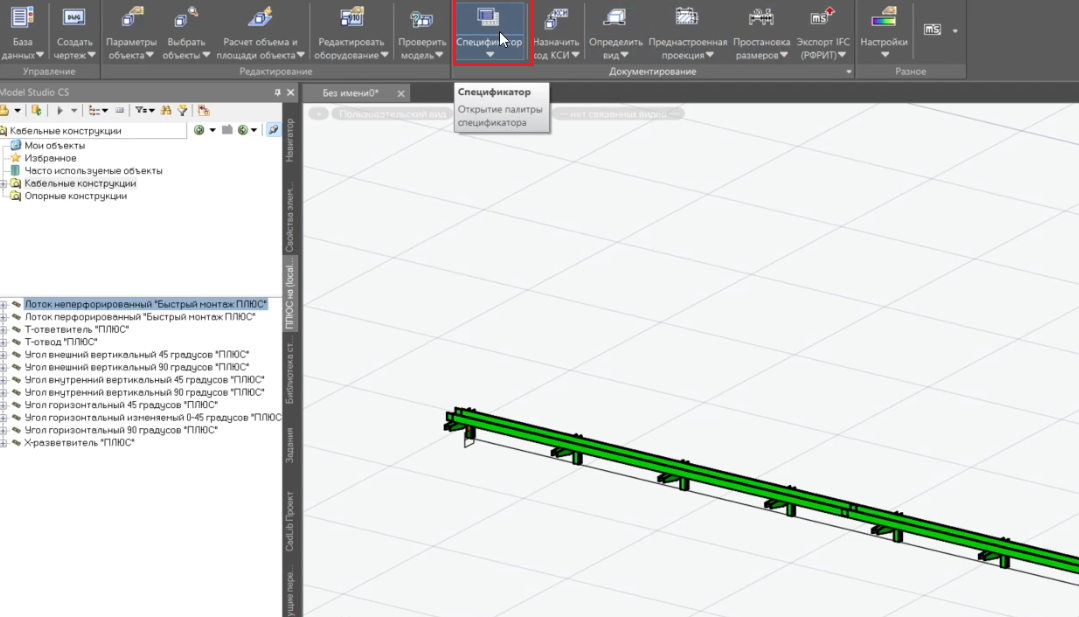Image resolution: width=1079 pixels, height=617 pixels.
Task: Expand the Х-разветвитель "ПЛЮС" node
Action: 3,443
